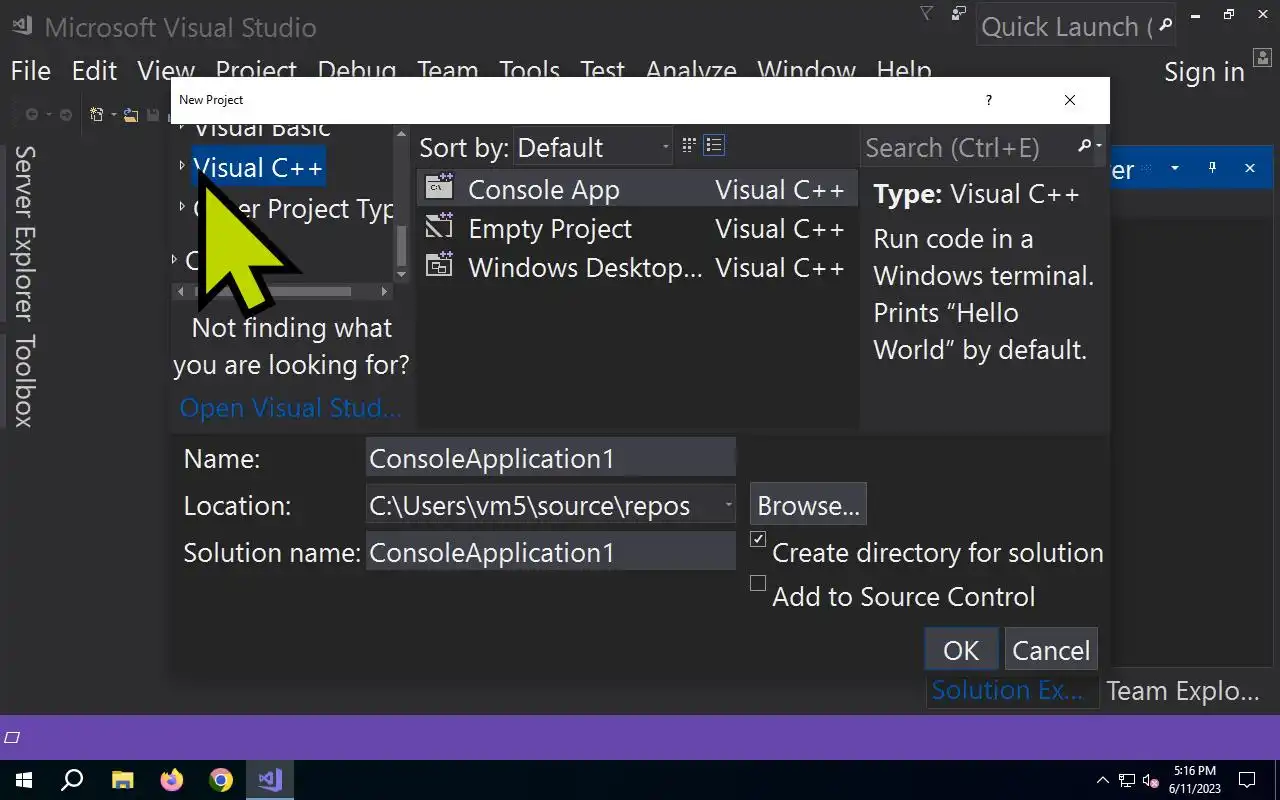This screenshot has height=800, width=1280.
Task: Click the Sign in link
Action: (1204, 72)
